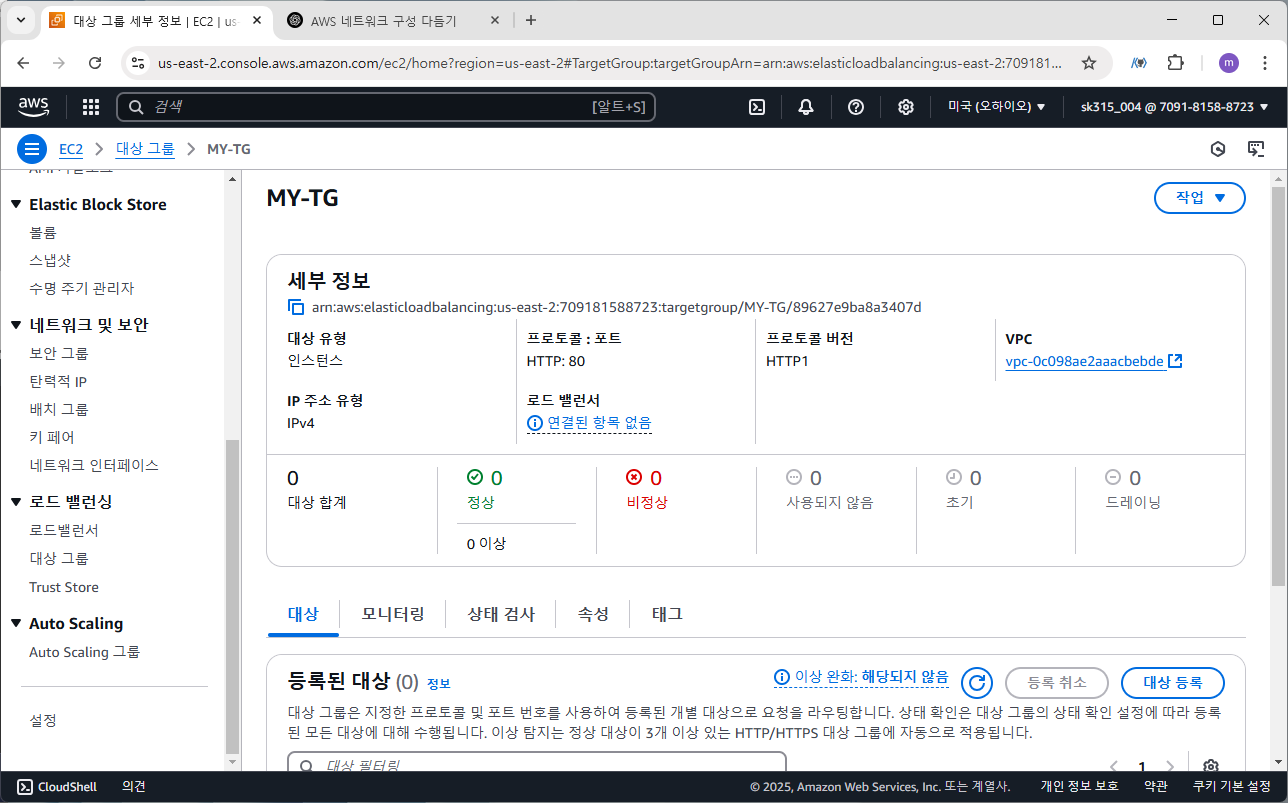This screenshot has height=803, width=1288.
Task: Bookmark this page with star icon
Action: click(x=1089, y=62)
